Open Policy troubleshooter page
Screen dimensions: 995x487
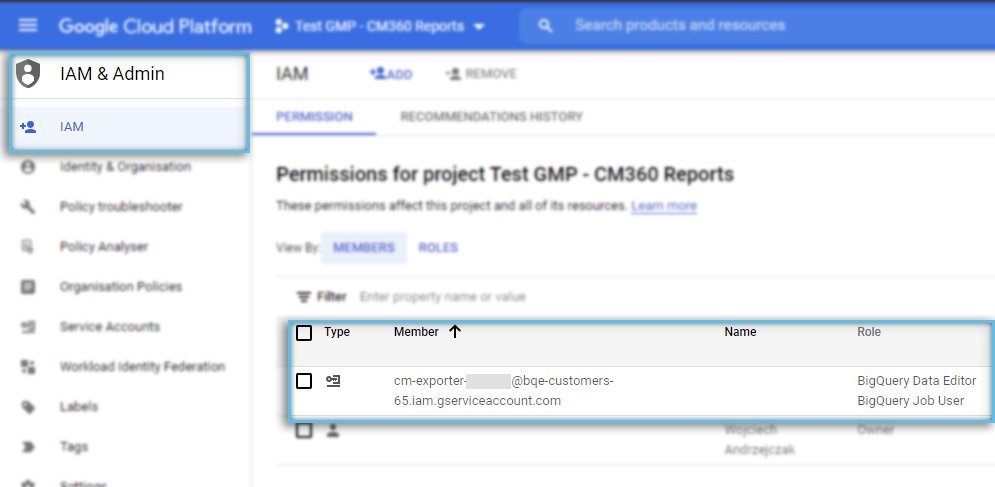121,207
